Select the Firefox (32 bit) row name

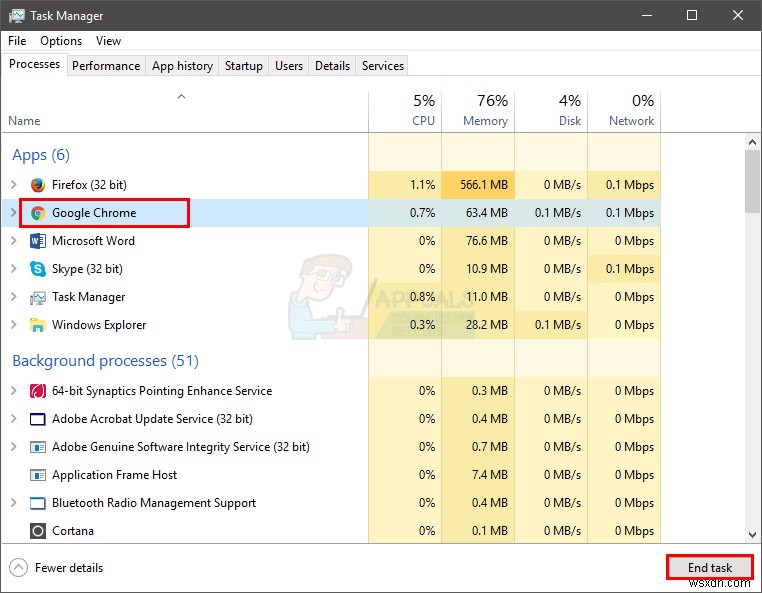(x=89, y=185)
